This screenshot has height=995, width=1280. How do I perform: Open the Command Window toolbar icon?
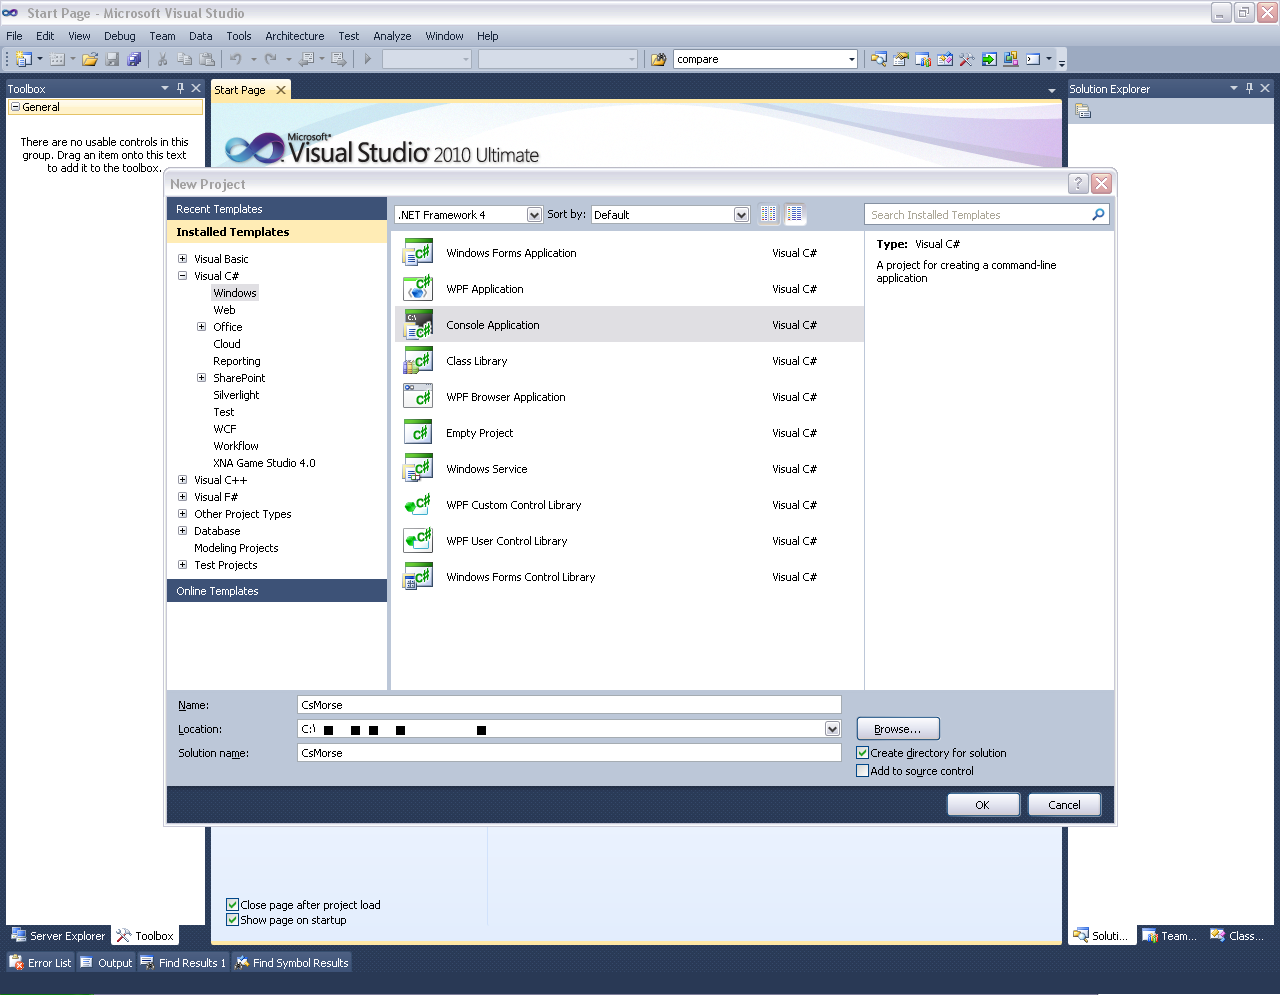pos(1033,59)
